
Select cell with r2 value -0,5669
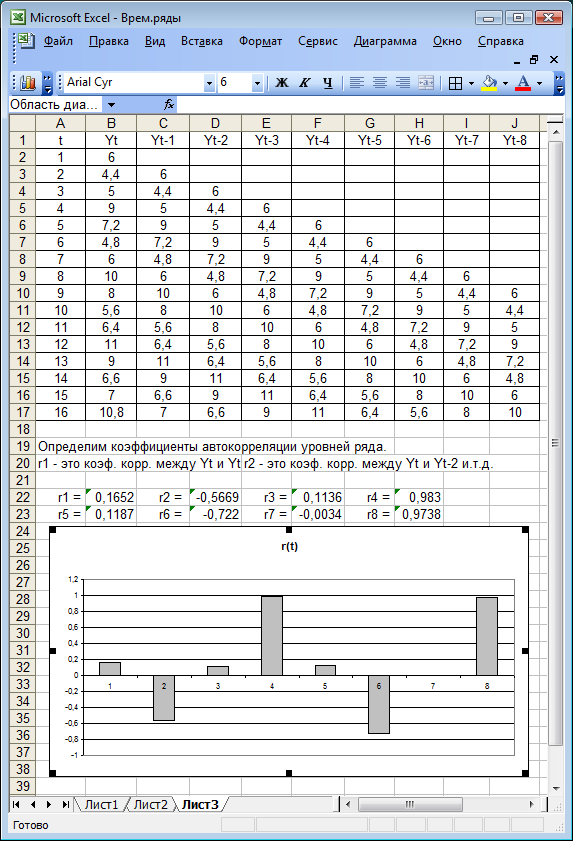coord(215,497)
